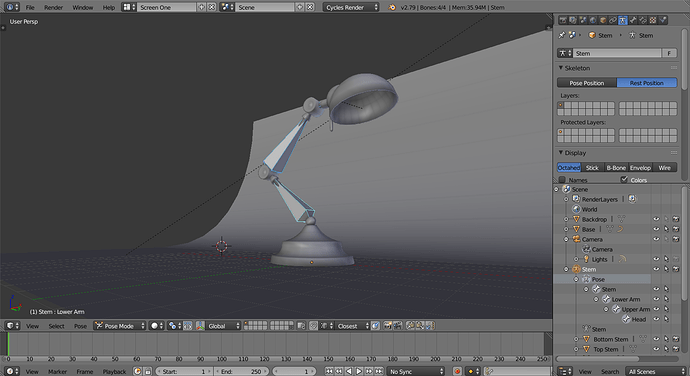Open the Window menu

[x=83, y=7]
